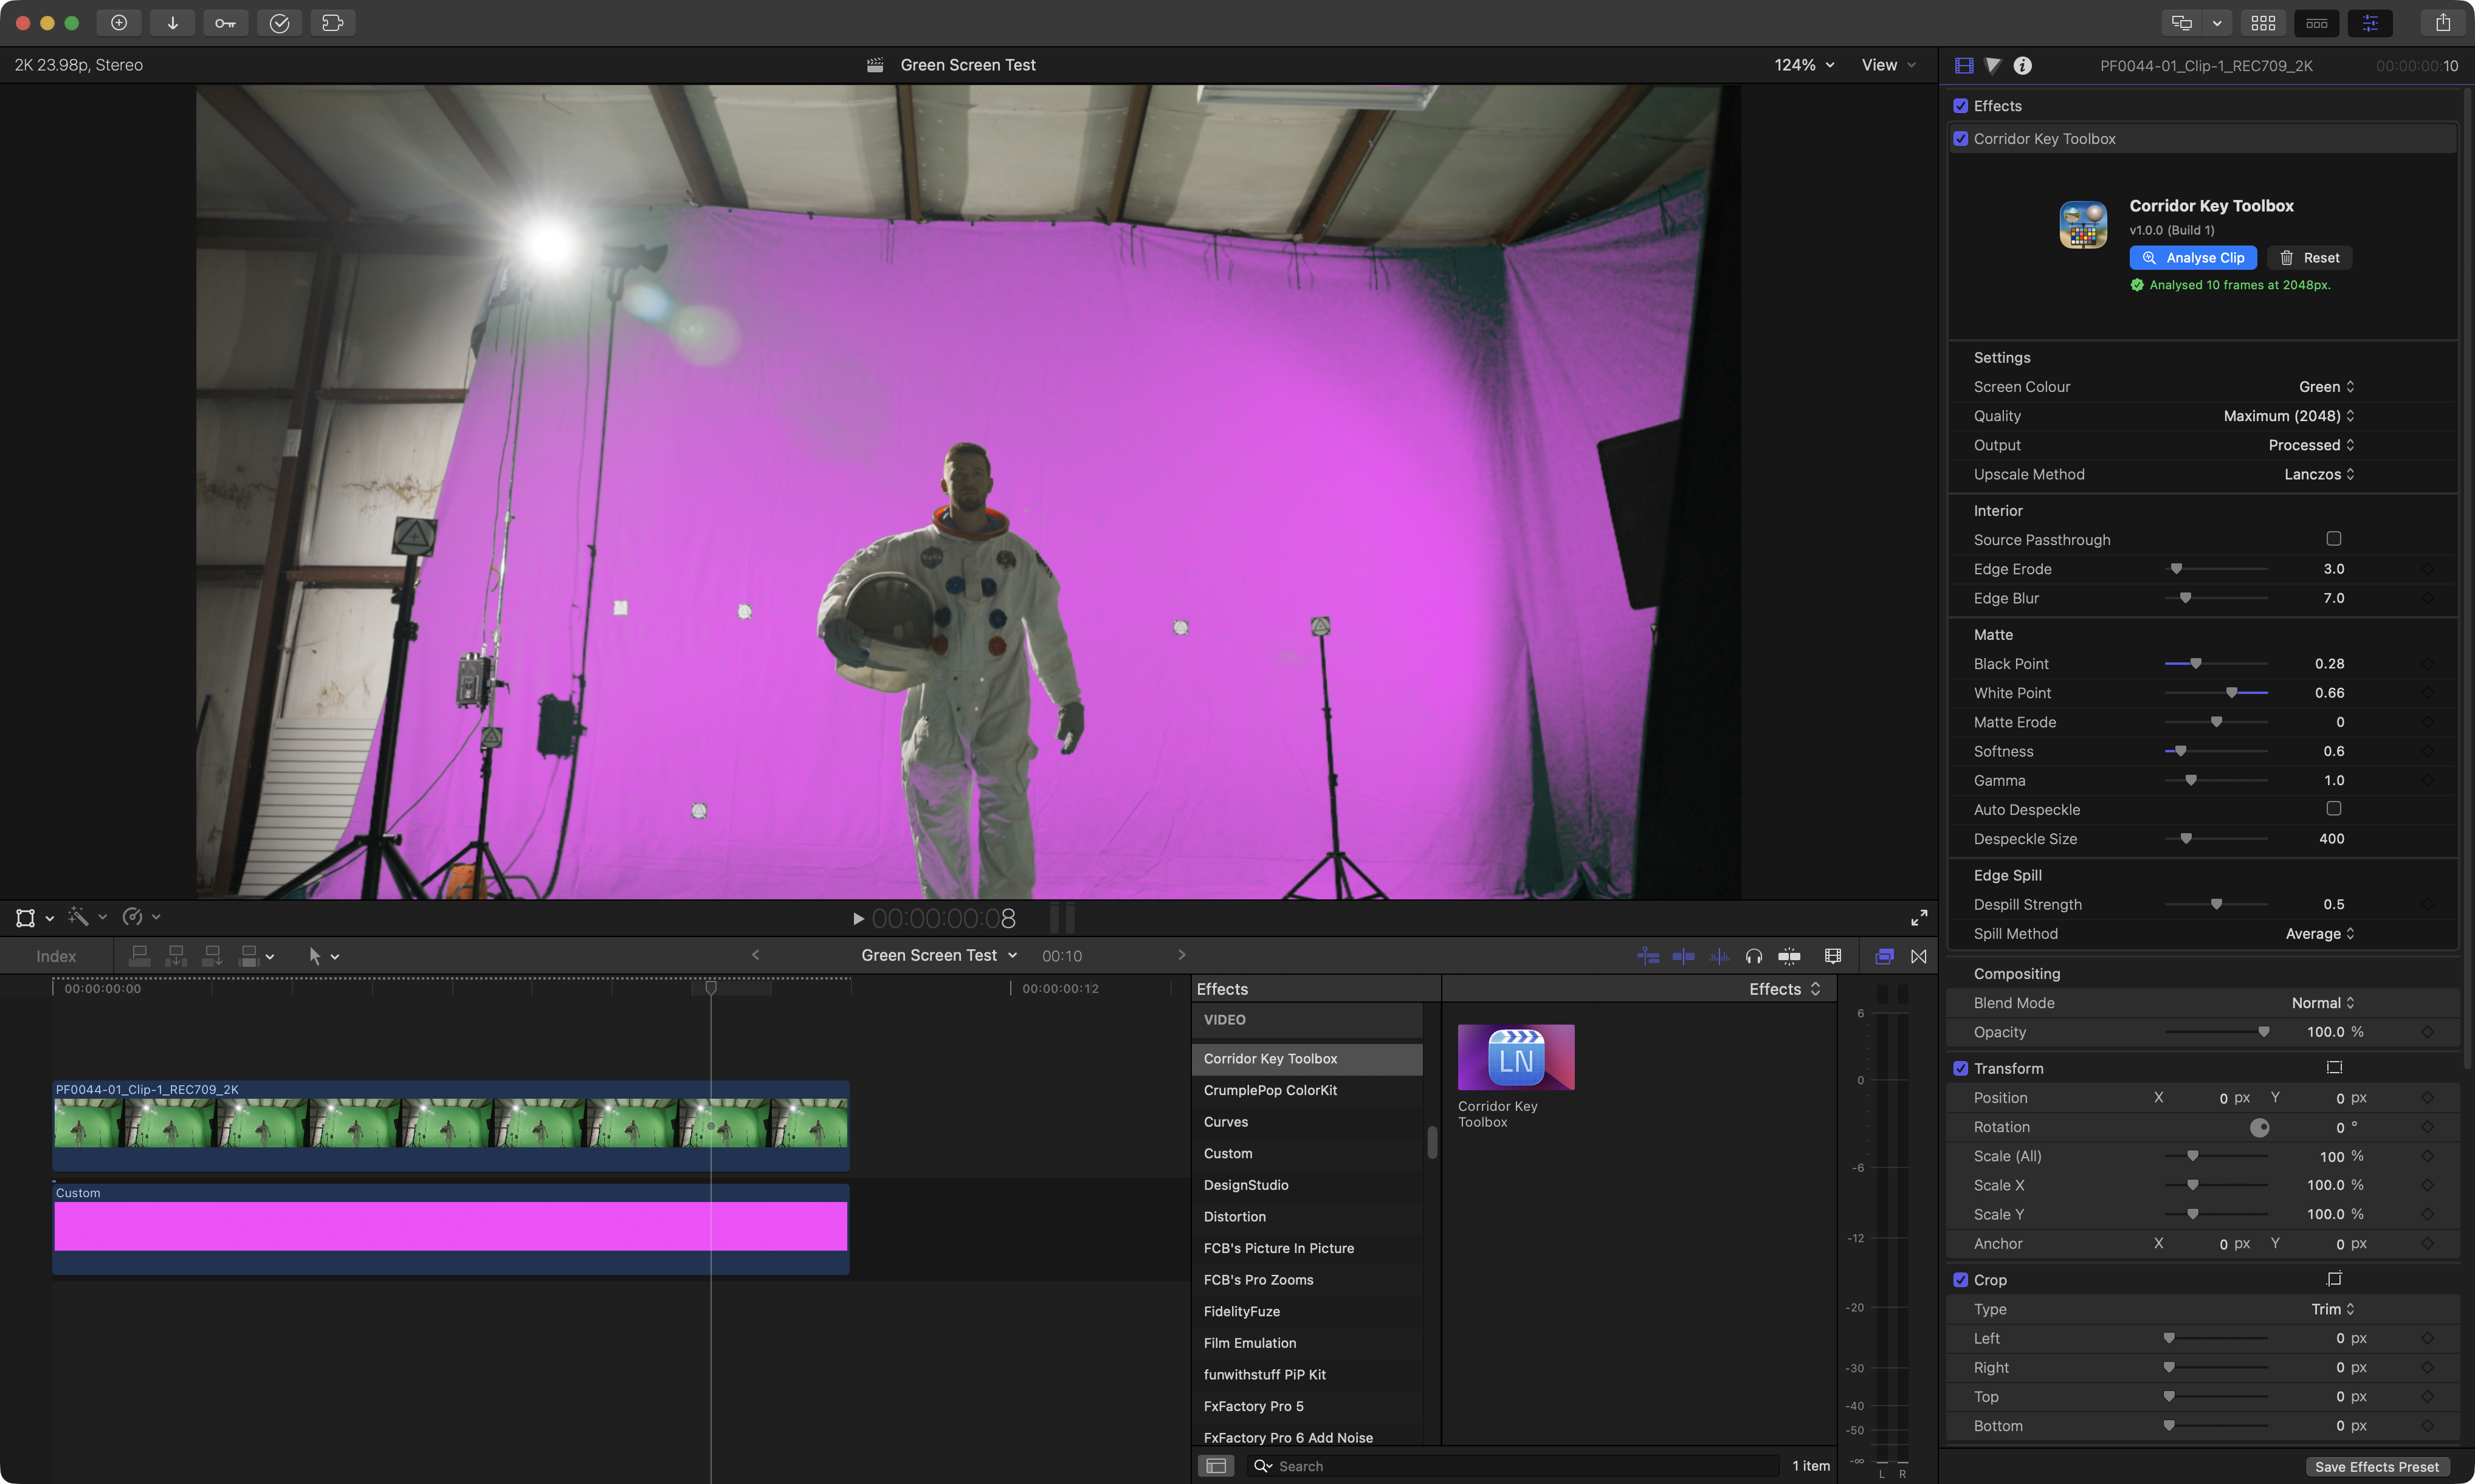
Task: Open the viewer zoom 124% dropdown
Action: point(1804,65)
